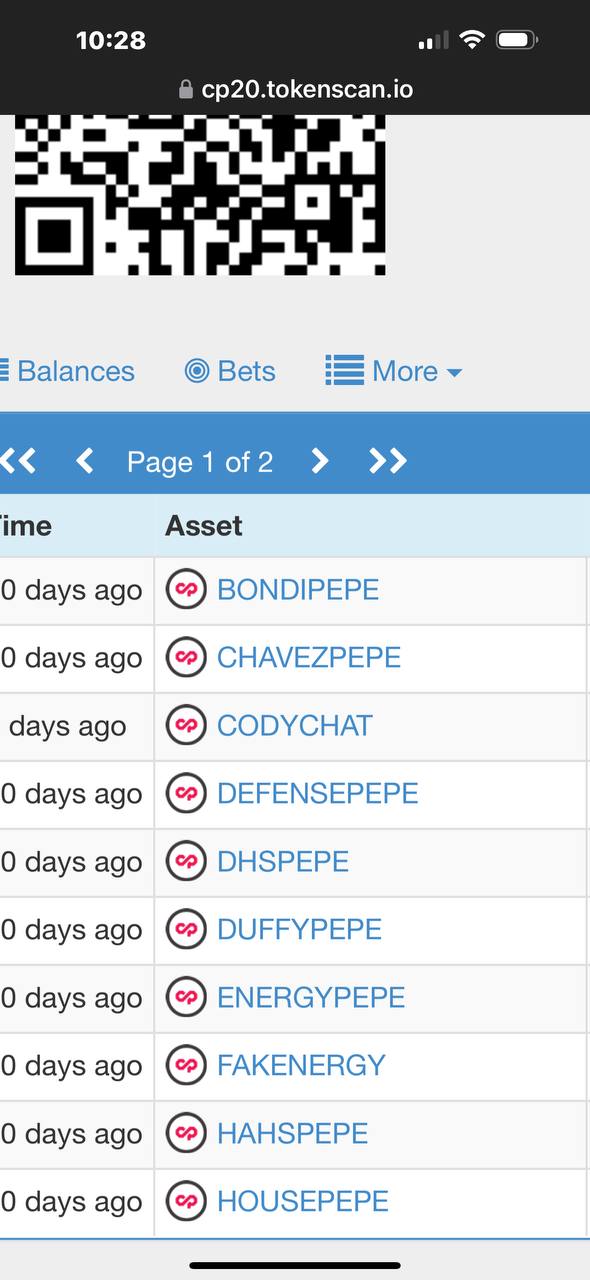Open the CHAVEZPEPE asset link

(309, 657)
